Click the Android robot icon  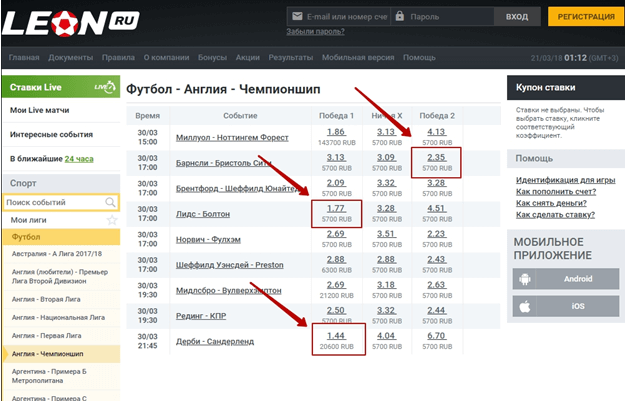(525, 279)
